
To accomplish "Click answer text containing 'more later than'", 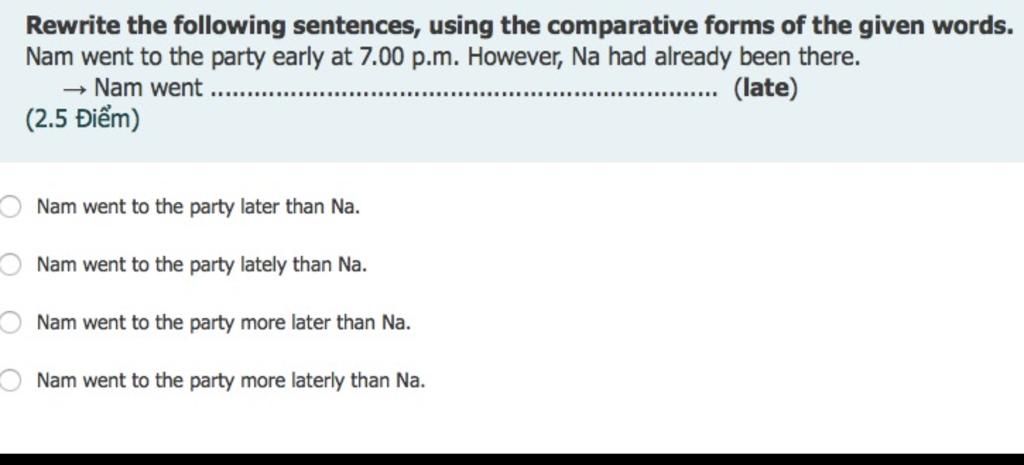I will pyautogui.click(x=223, y=322).
